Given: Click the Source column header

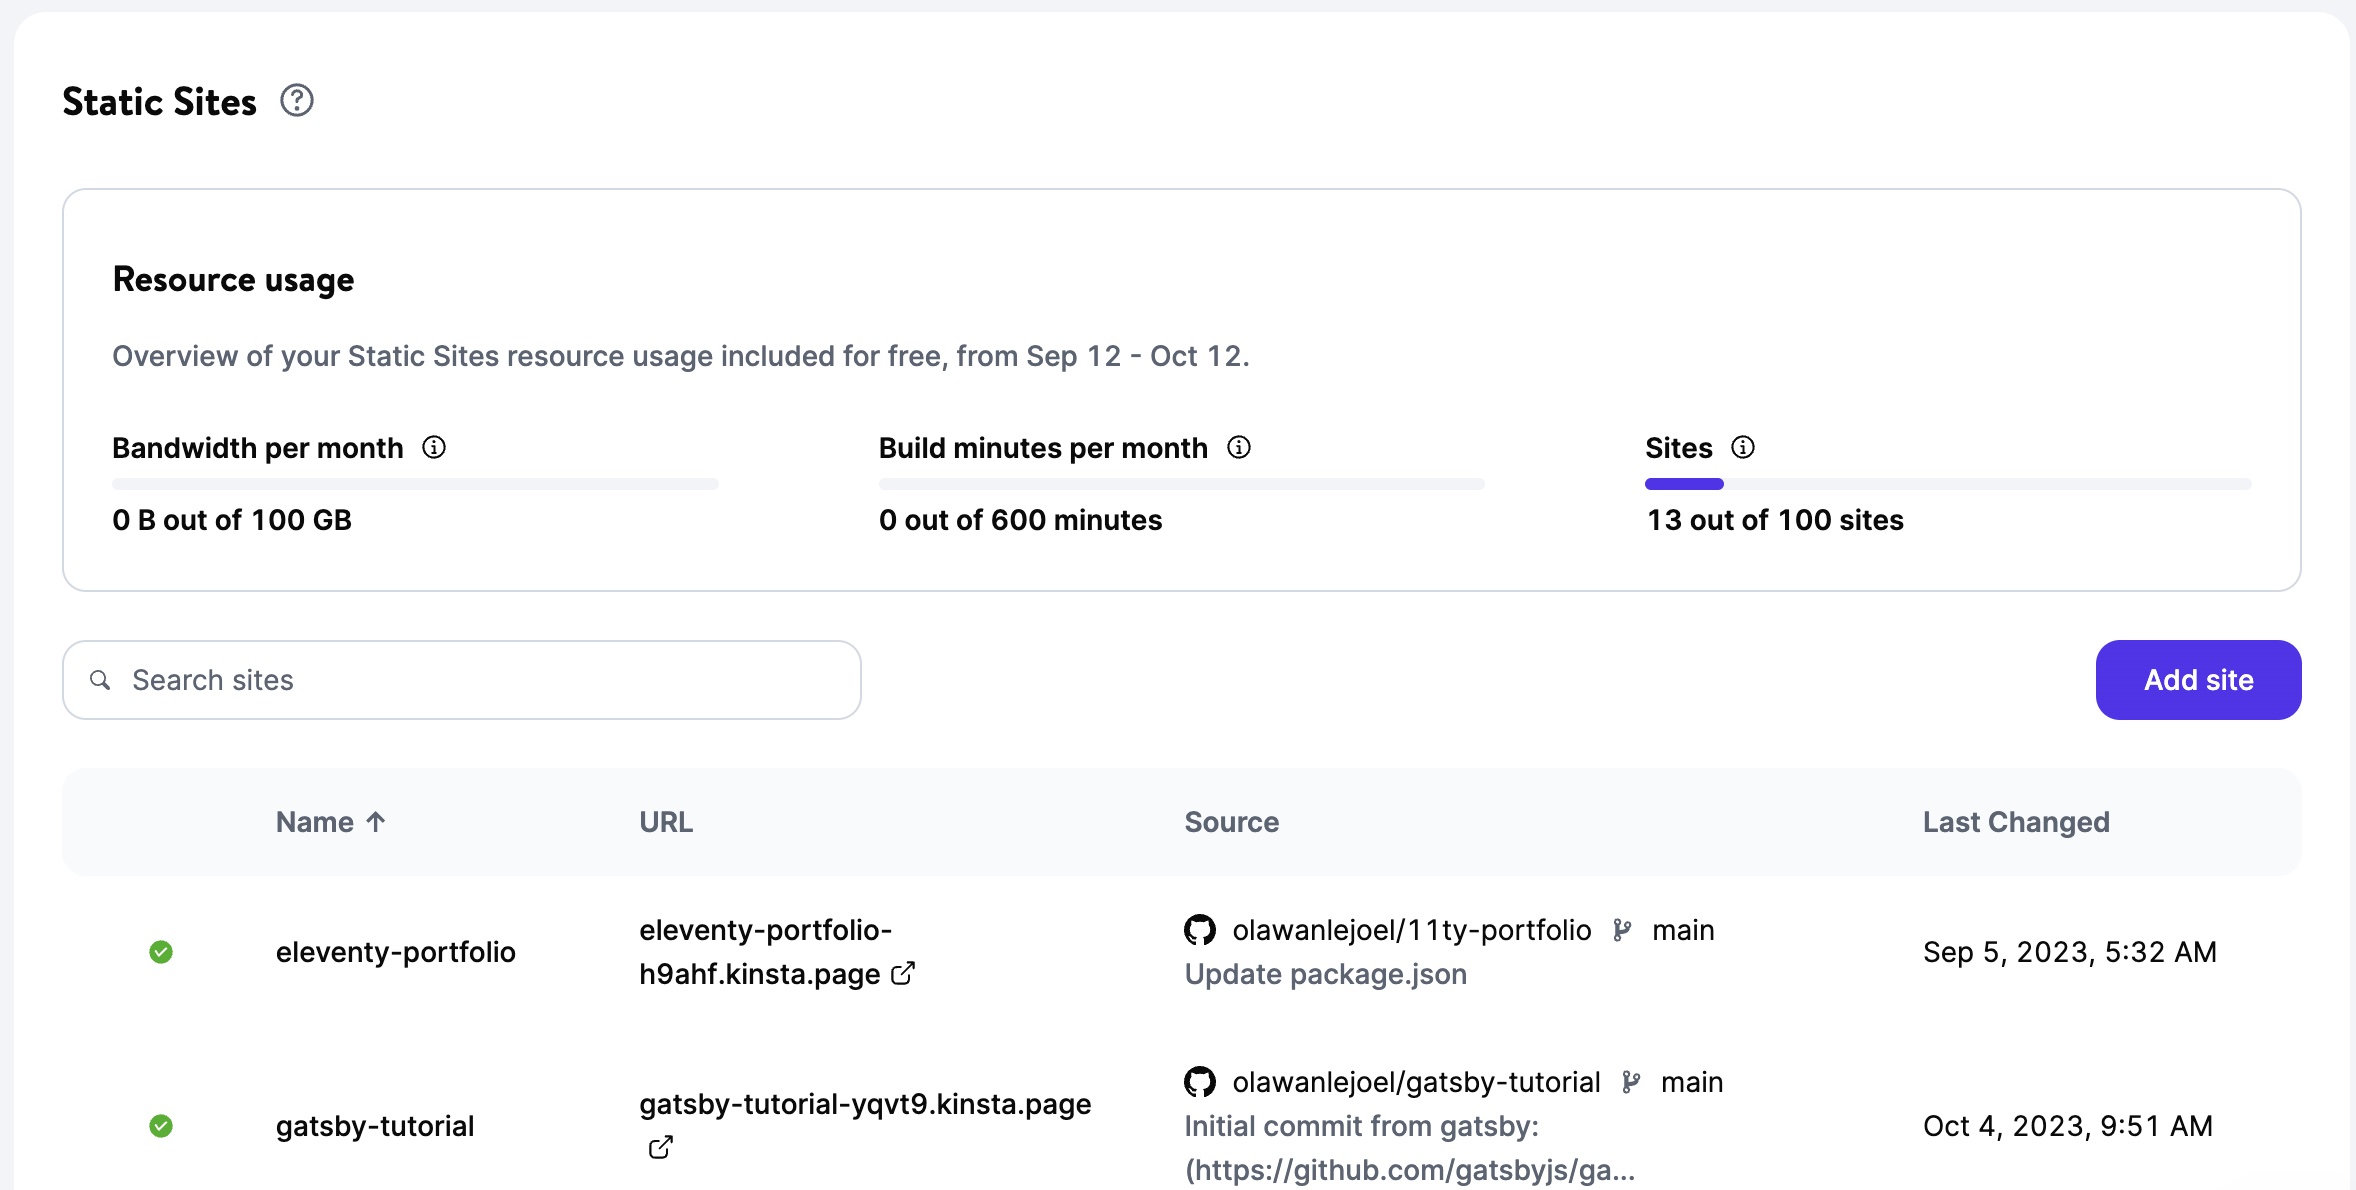Looking at the screenshot, I should click(x=1231, y=822).
